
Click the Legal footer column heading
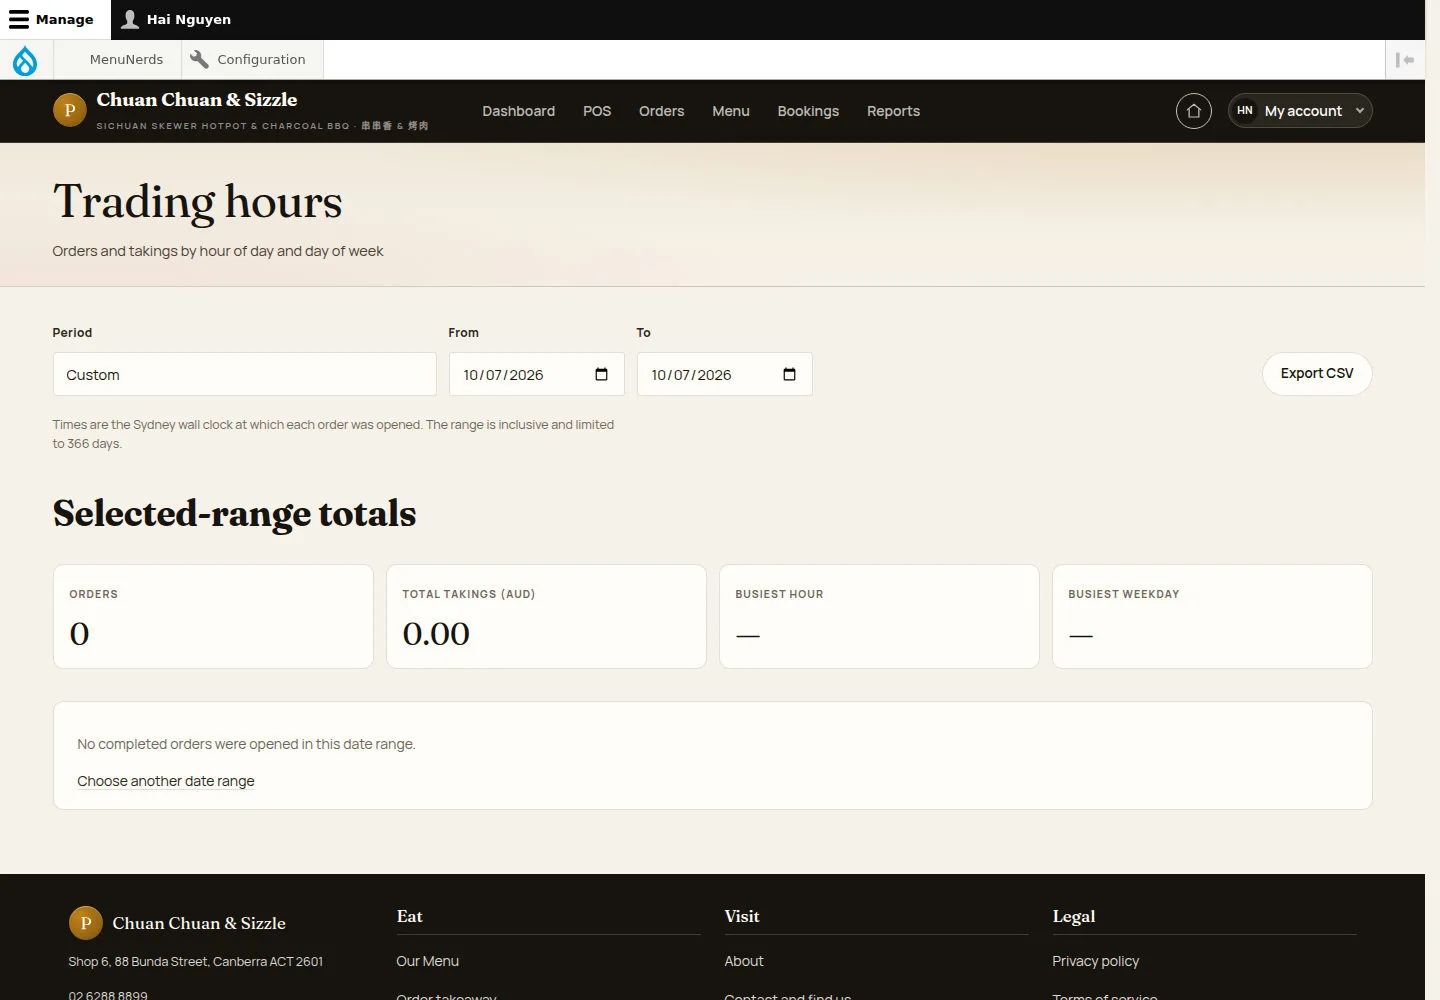coord(1074,916)
